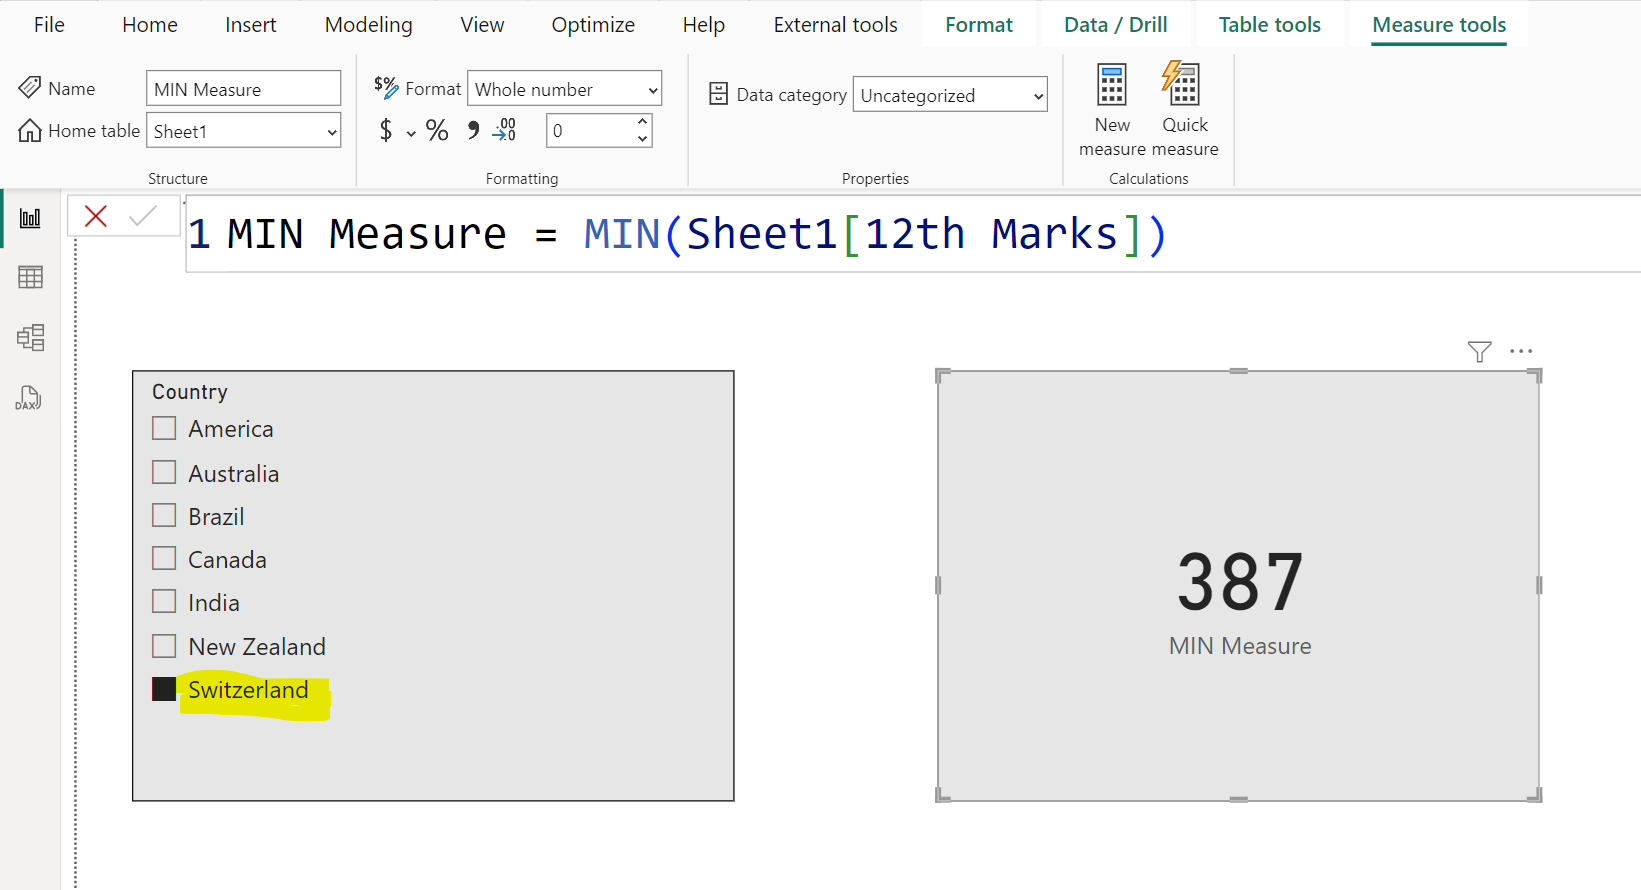Open the Table tools tab
Viewport: 1641px width, 890px height.
(x=1269, y=25)
